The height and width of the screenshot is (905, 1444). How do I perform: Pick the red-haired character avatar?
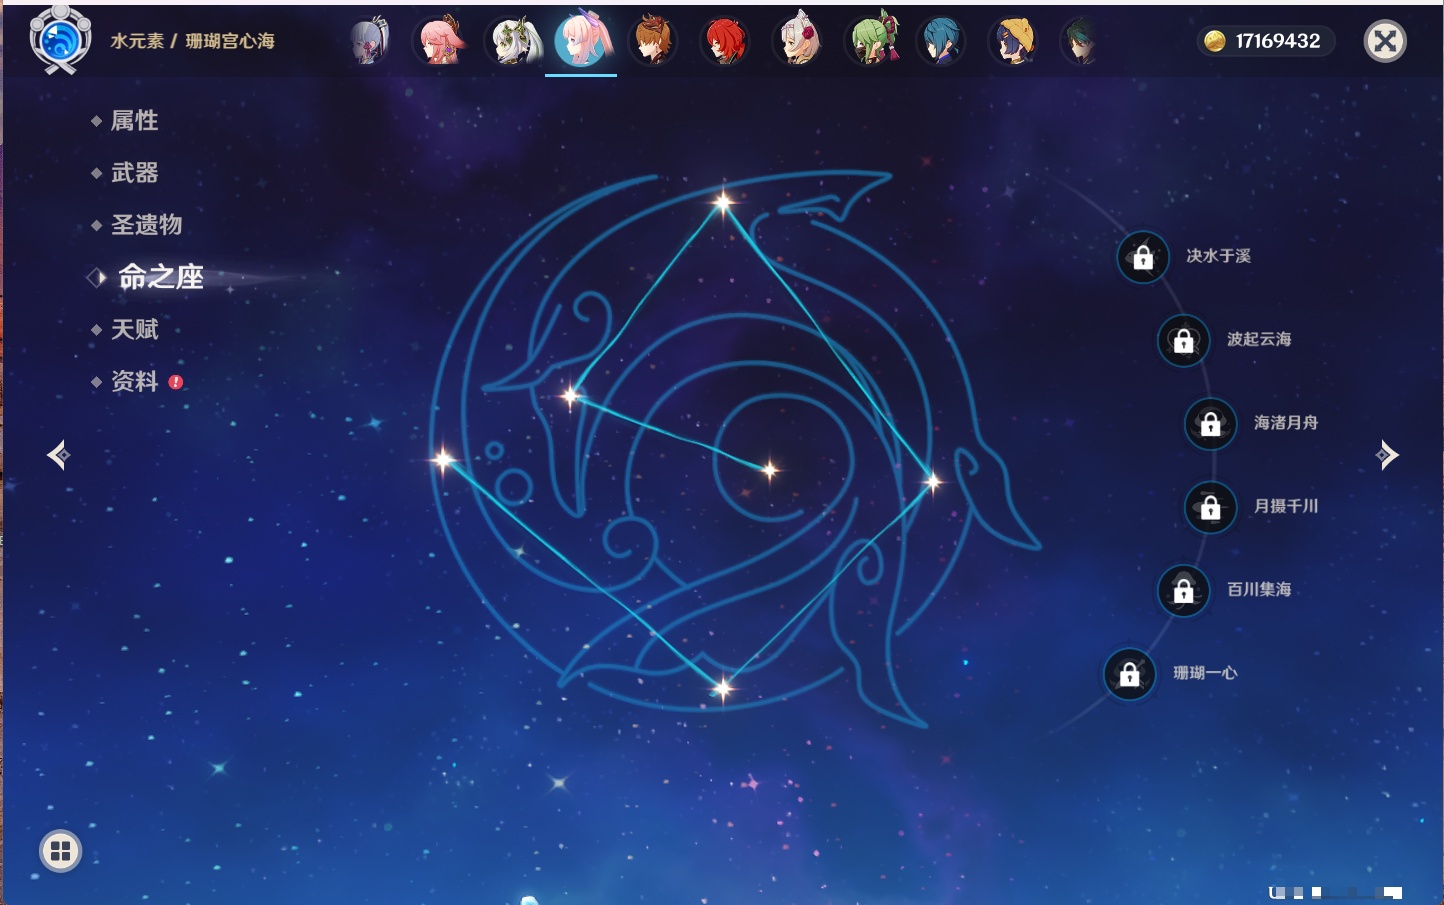725,41
